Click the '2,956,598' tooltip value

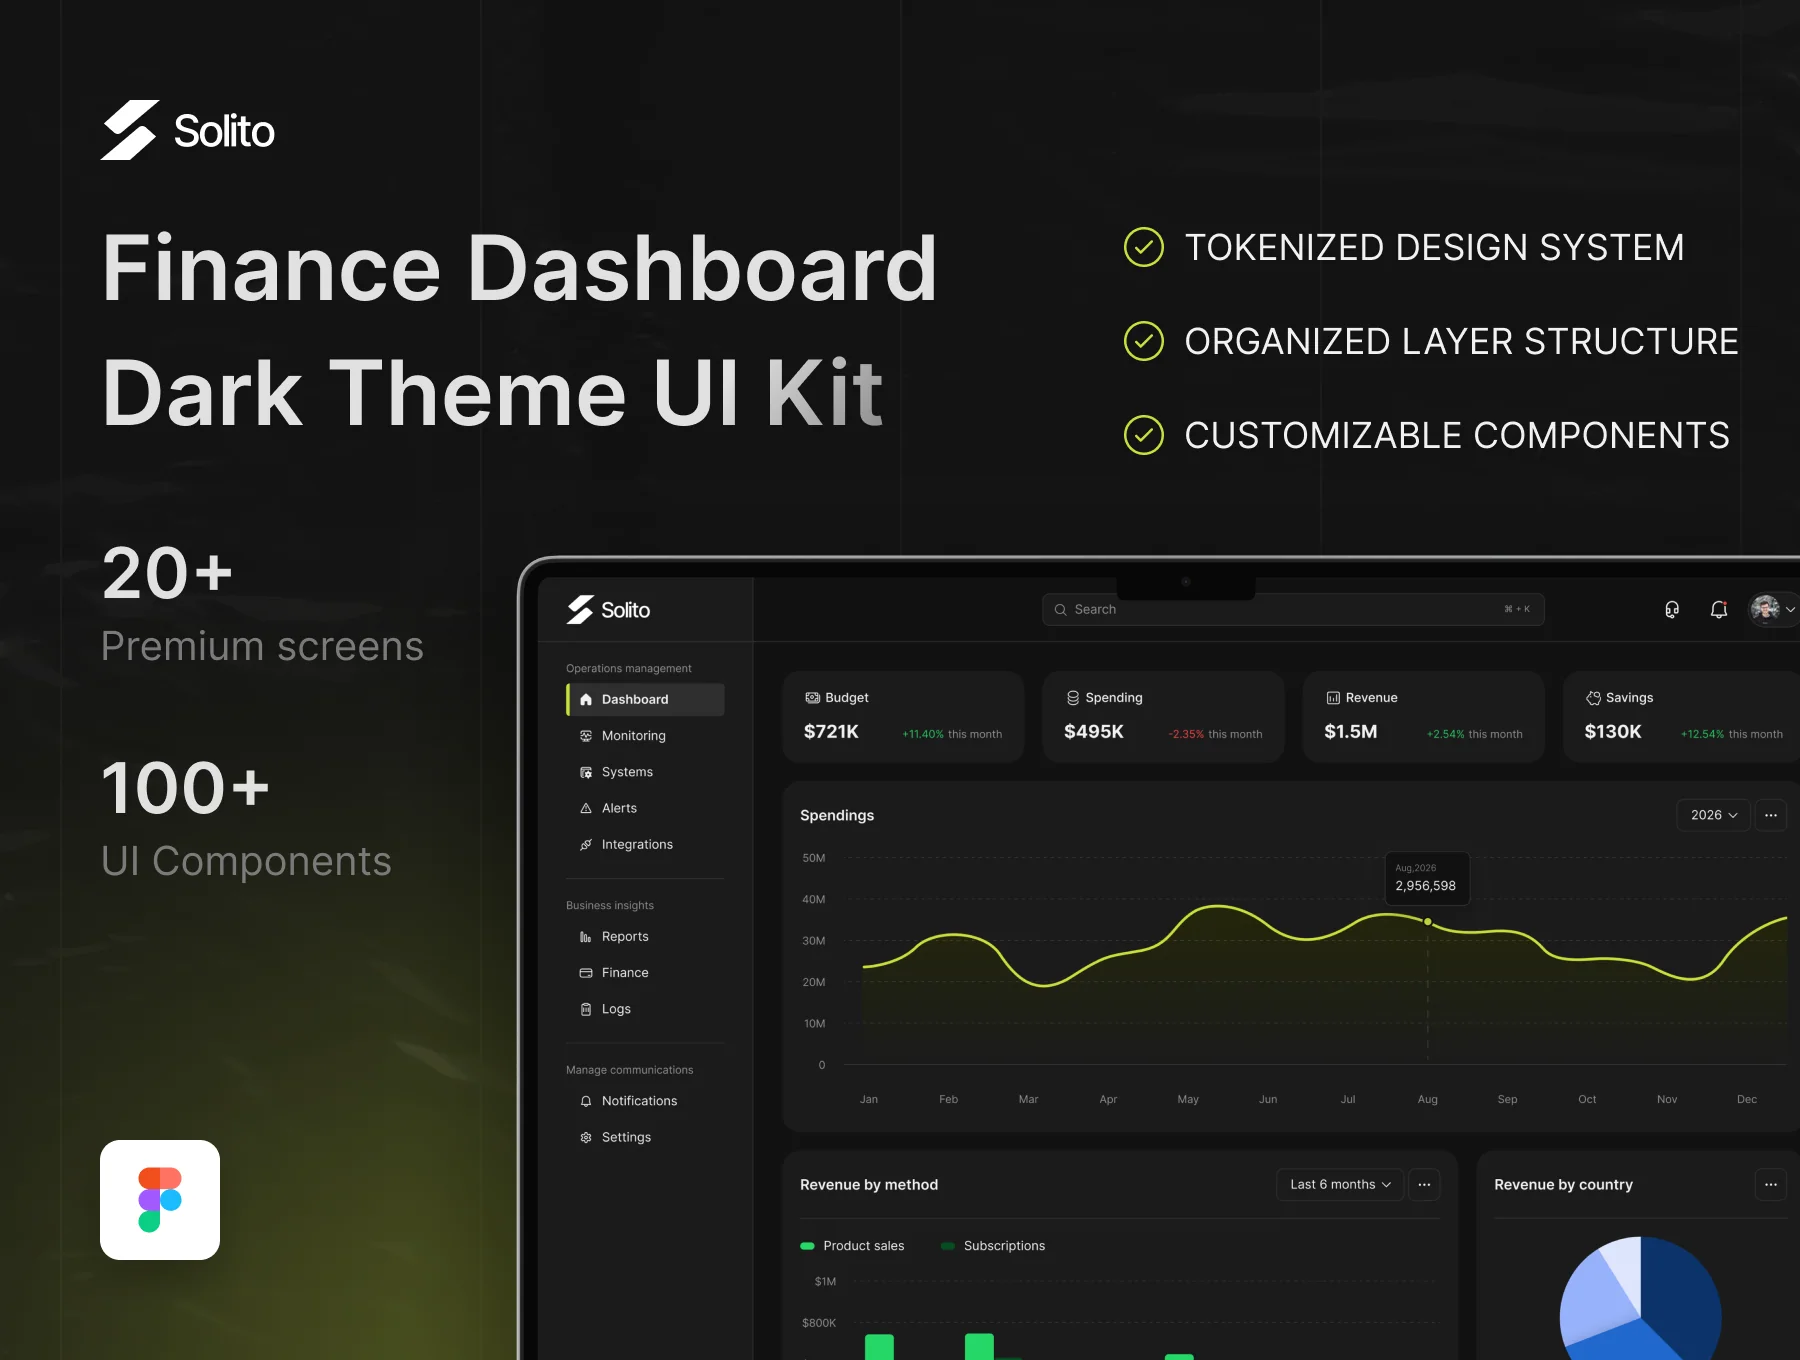coord(1426,886)
